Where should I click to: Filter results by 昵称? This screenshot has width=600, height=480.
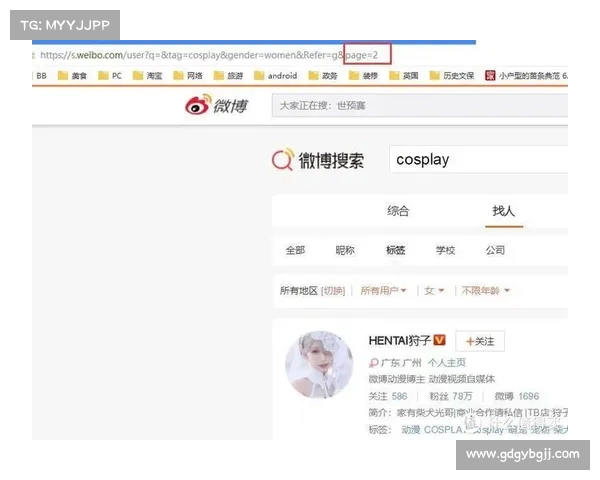click(344, 250)
